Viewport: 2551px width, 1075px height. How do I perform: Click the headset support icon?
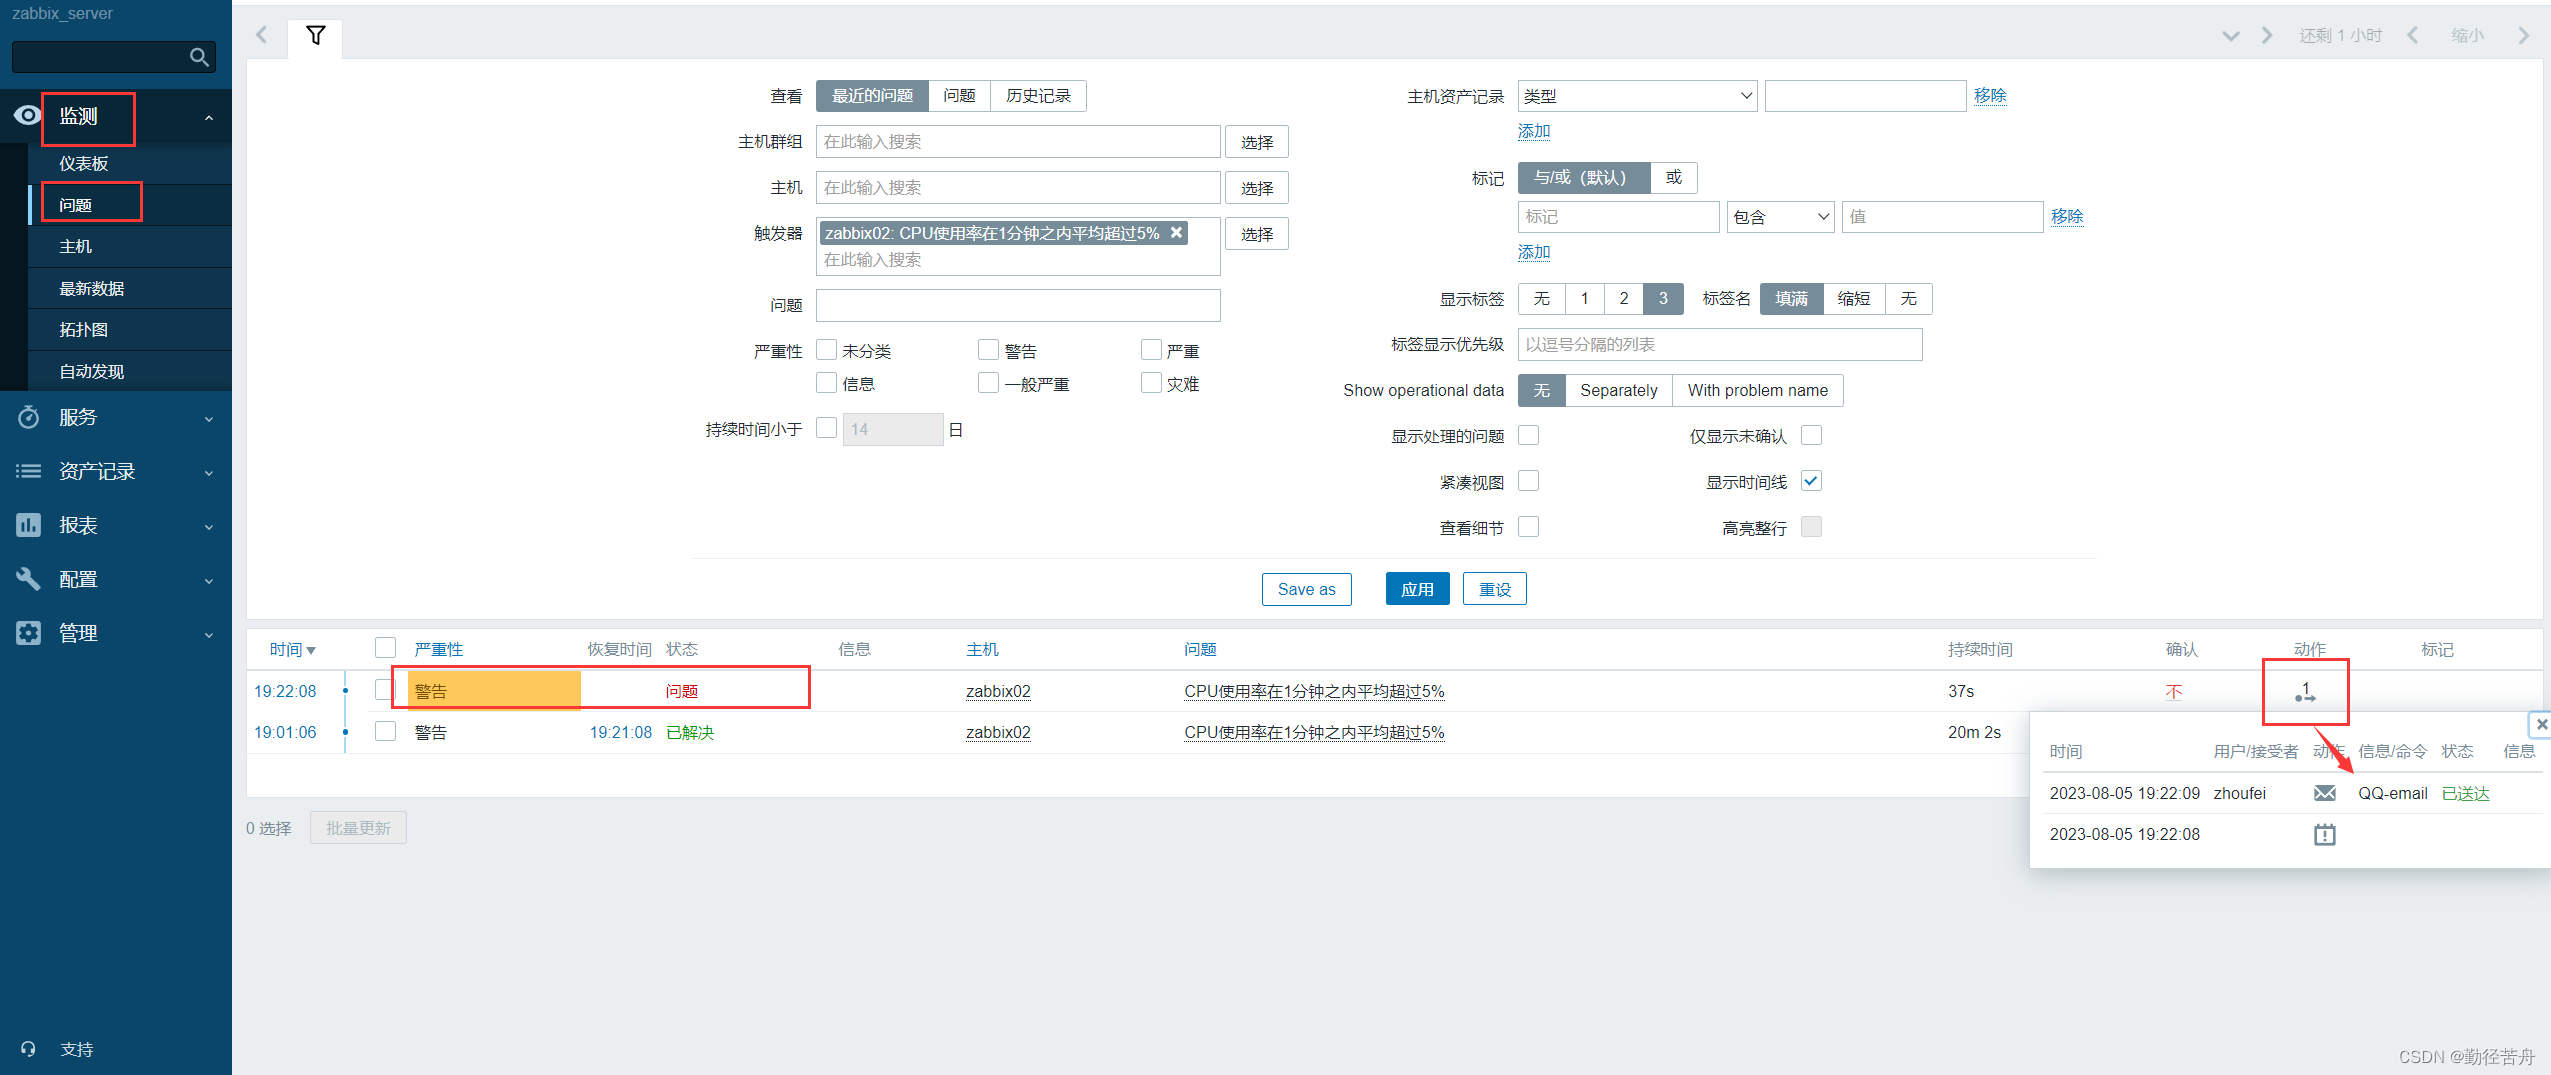click(28, 1049)
